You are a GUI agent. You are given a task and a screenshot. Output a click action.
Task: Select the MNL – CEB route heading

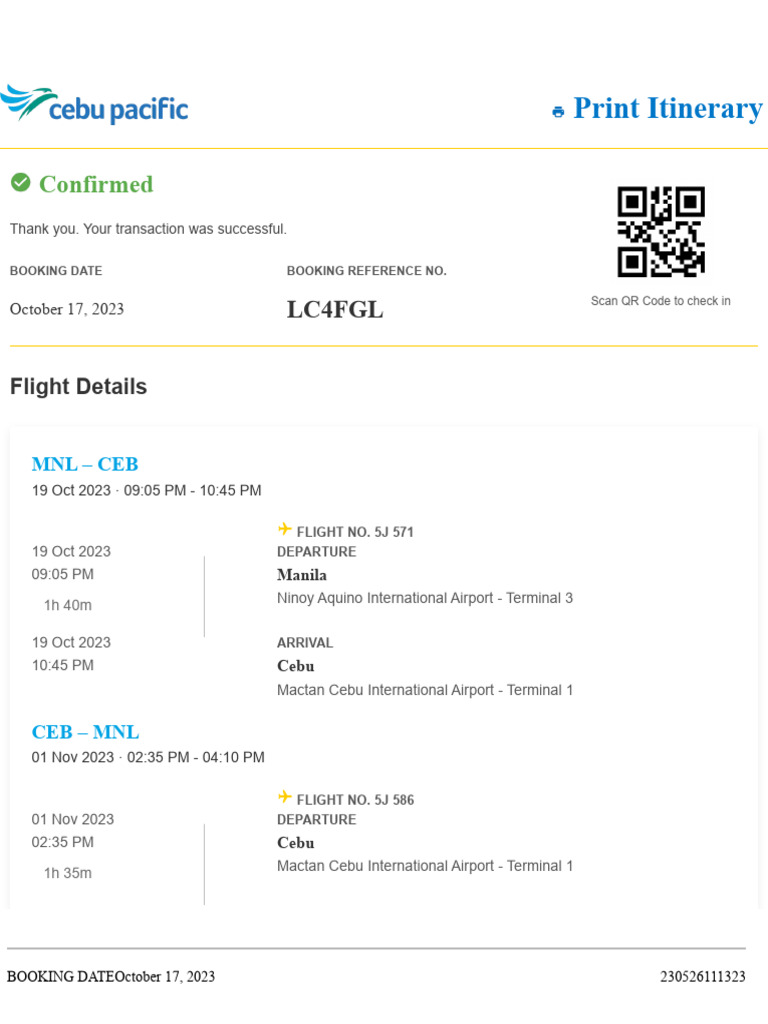coord(85,464)
